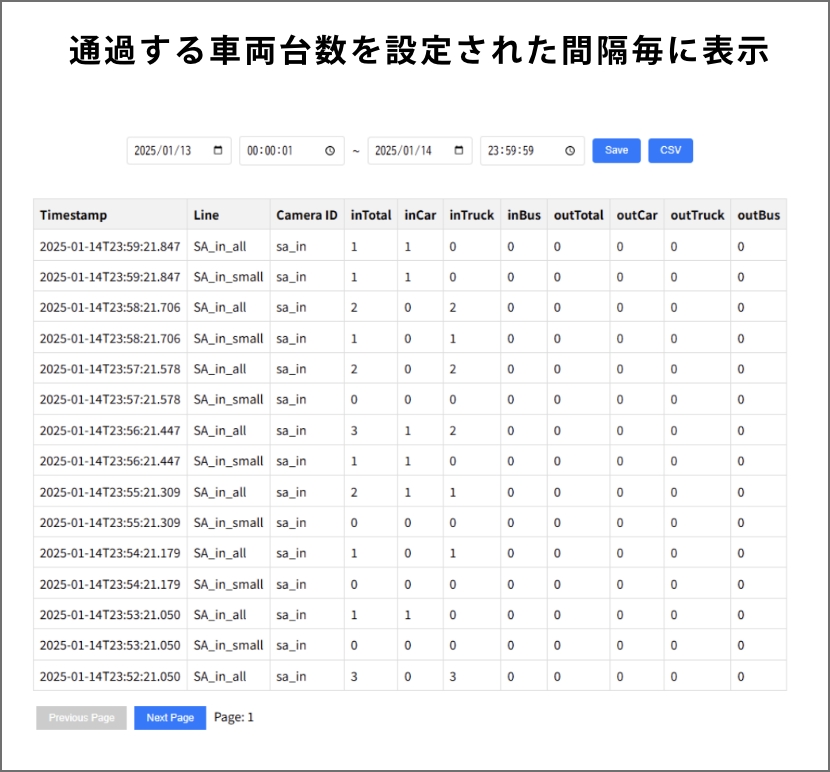Click clock icon in end time field

tap(570, 151)
